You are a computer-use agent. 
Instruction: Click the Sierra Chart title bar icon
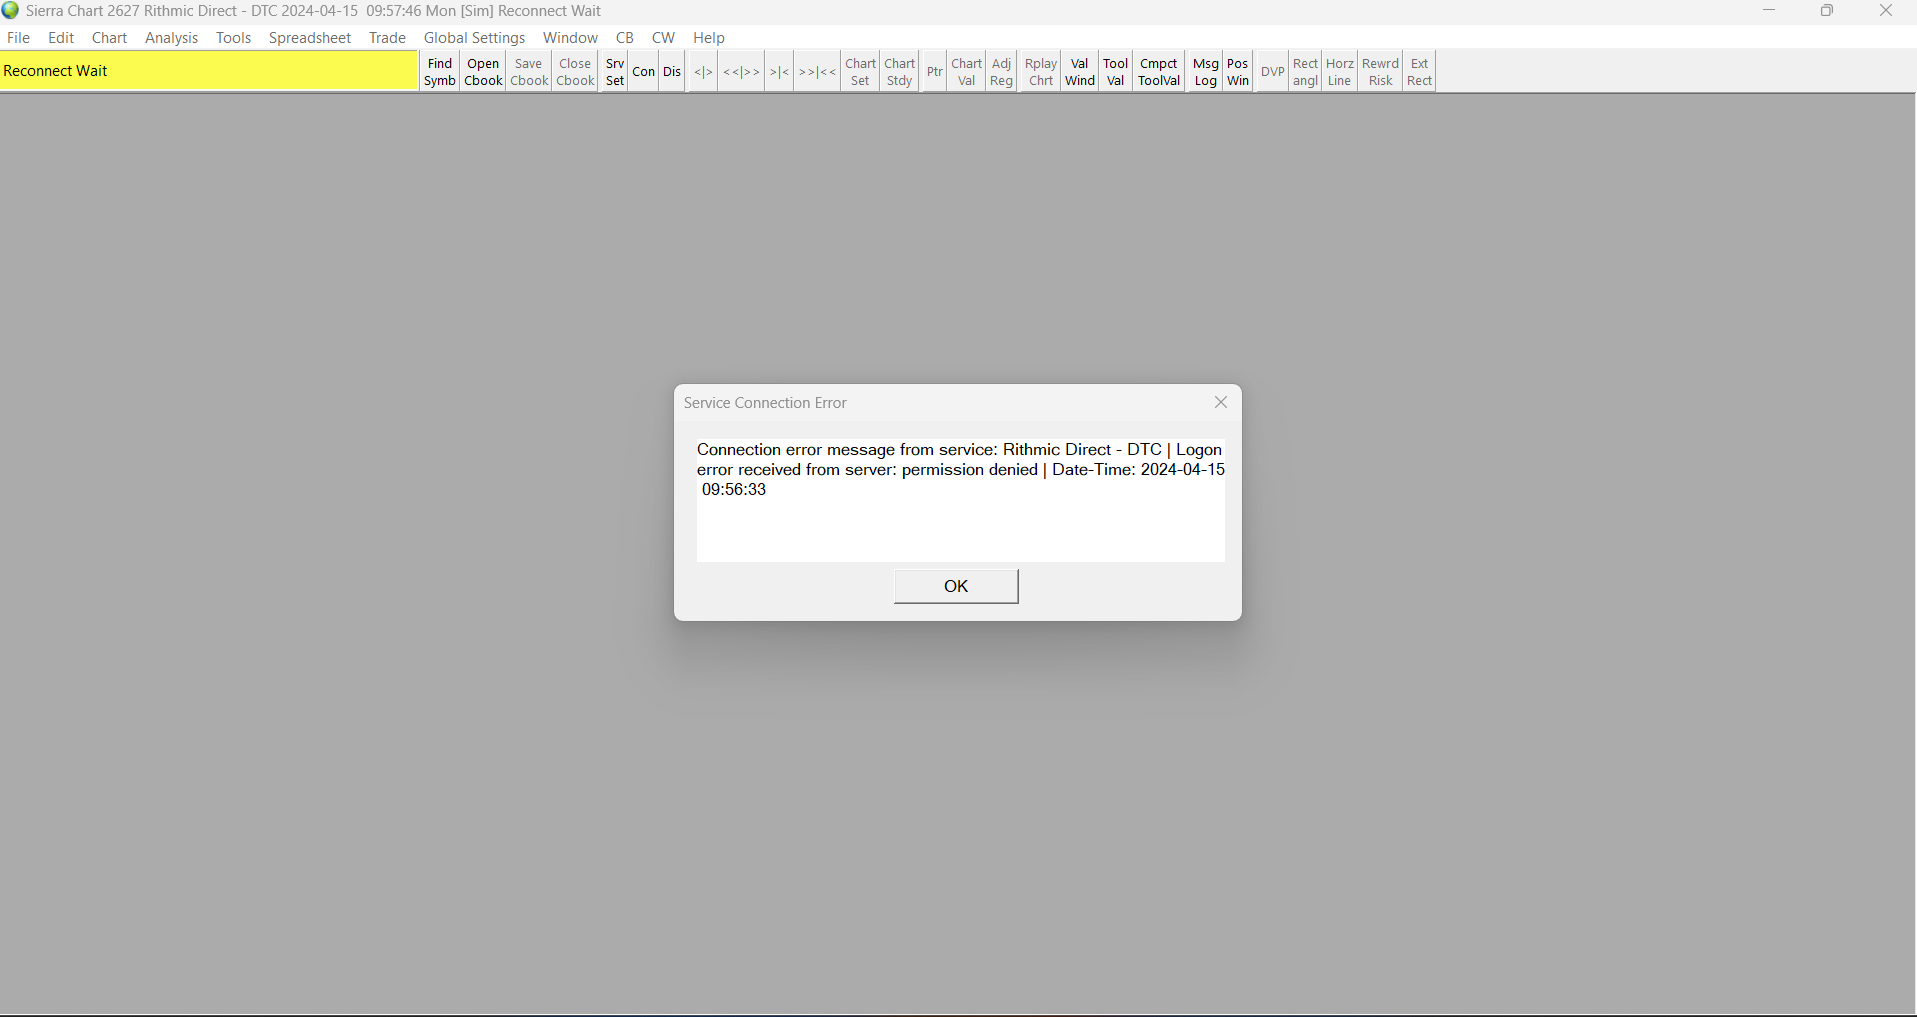click(x=11, y=11)
